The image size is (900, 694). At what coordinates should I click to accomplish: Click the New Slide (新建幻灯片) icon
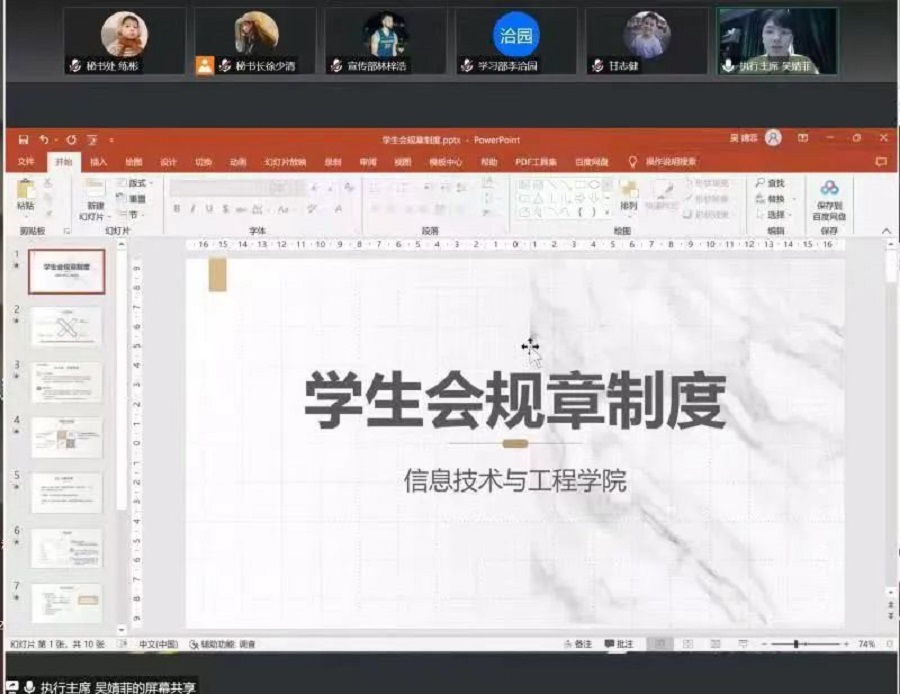point(93,192)
